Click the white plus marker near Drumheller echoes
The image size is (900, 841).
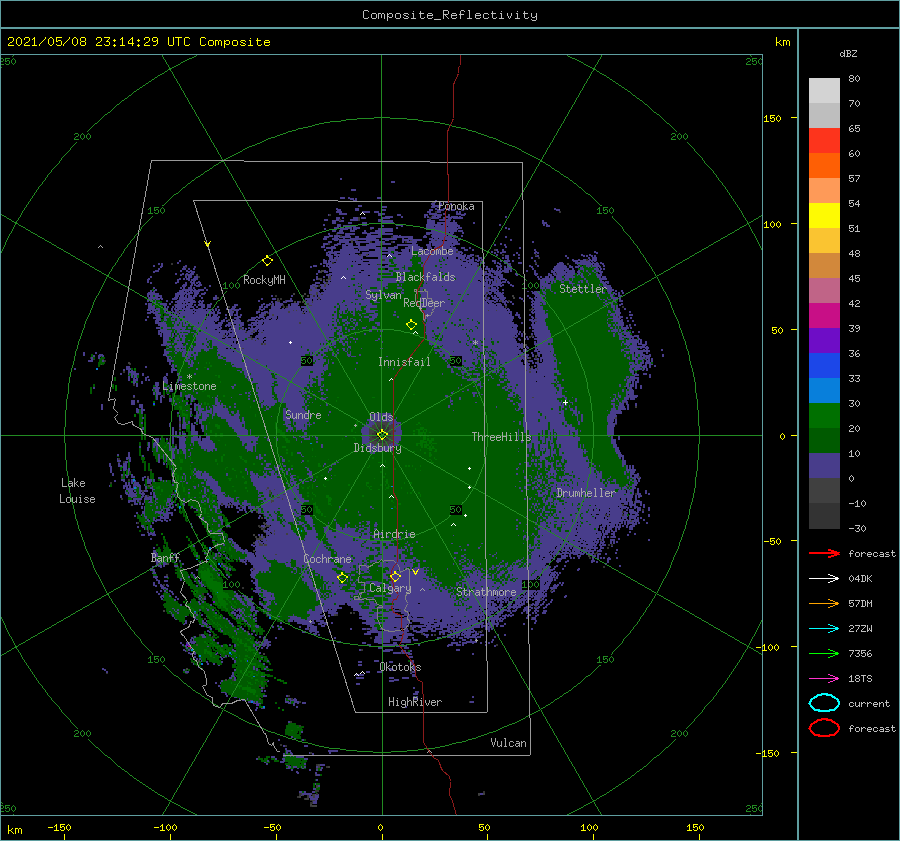[565, 402]
